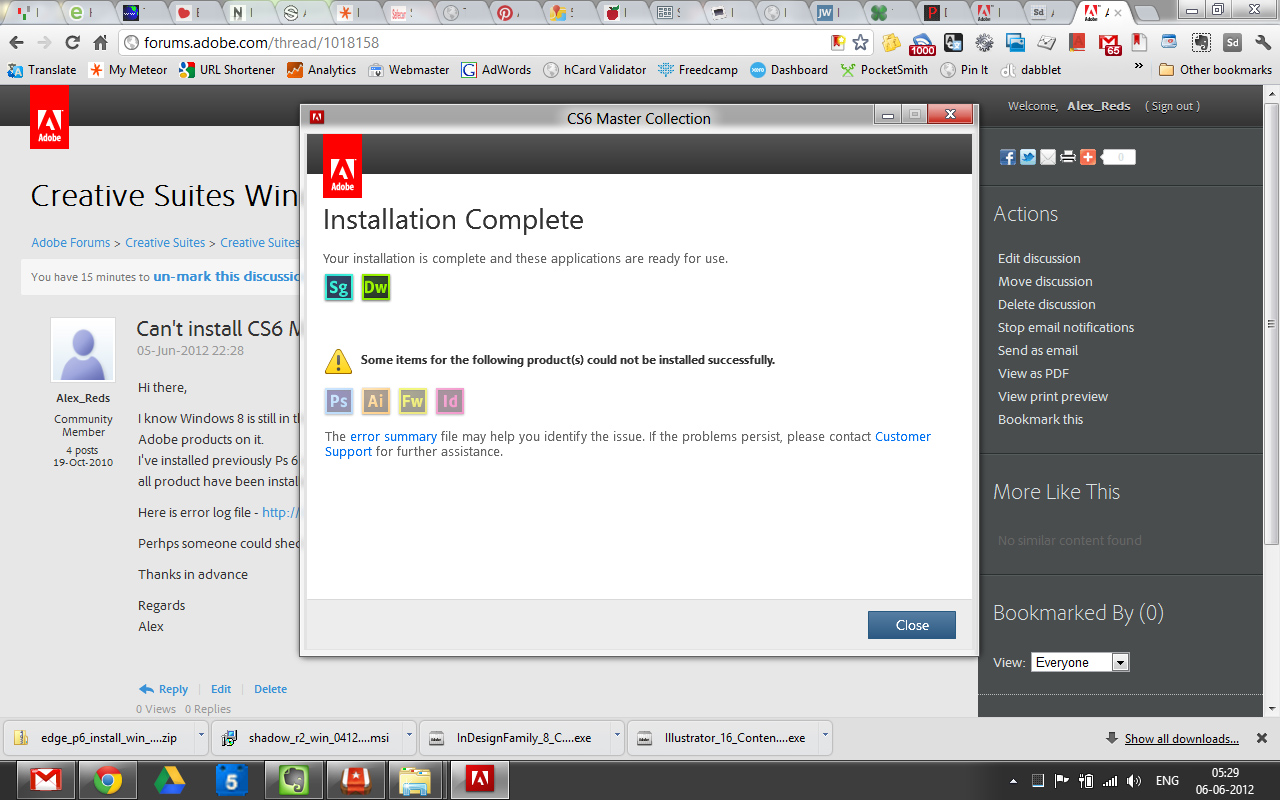The image size is (1280, 800).
Task: Click the InDesign Id failed product icon
Action: (x=450, y=401)
